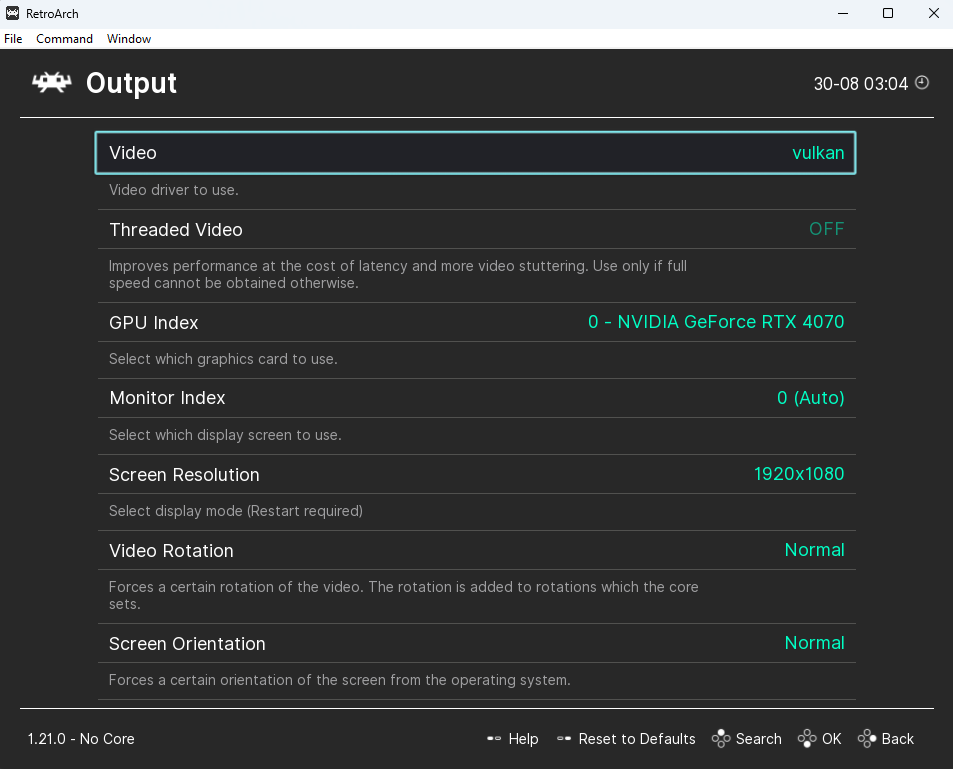Click Reset to Defaults text
953x769 pixels.
[x=637, y=739]
